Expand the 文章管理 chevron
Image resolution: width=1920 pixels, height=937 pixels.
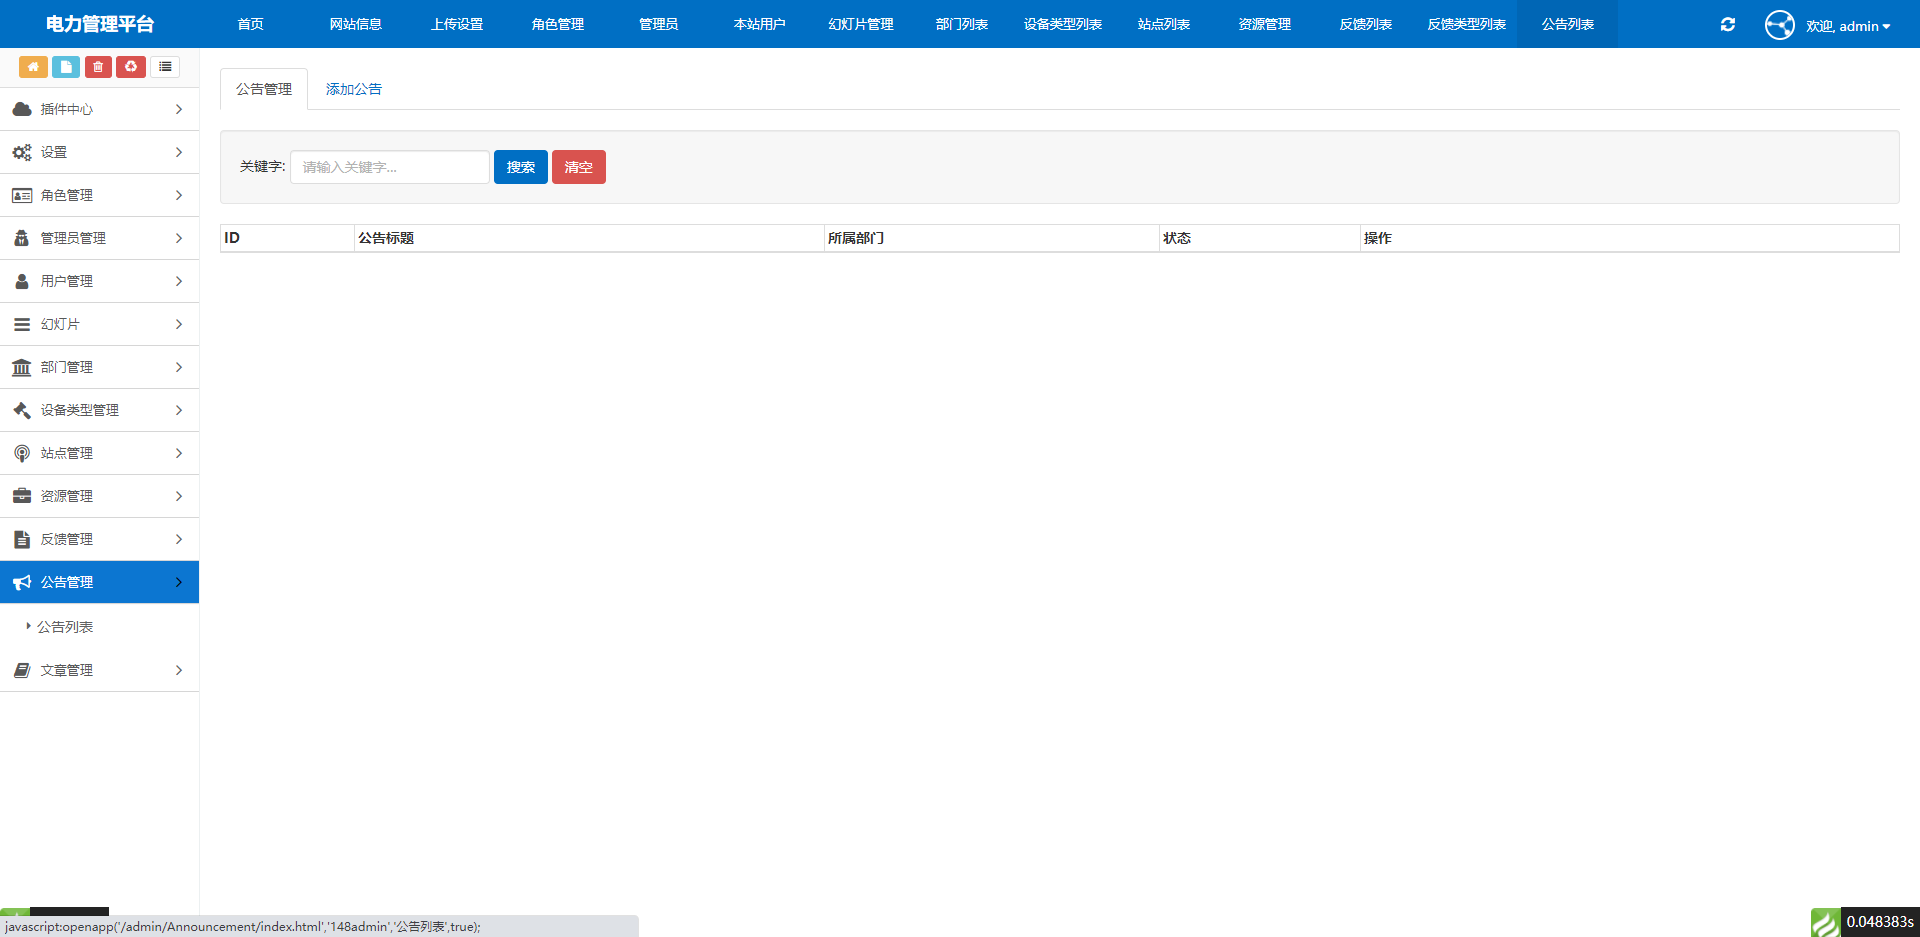[x=179, y=670]
